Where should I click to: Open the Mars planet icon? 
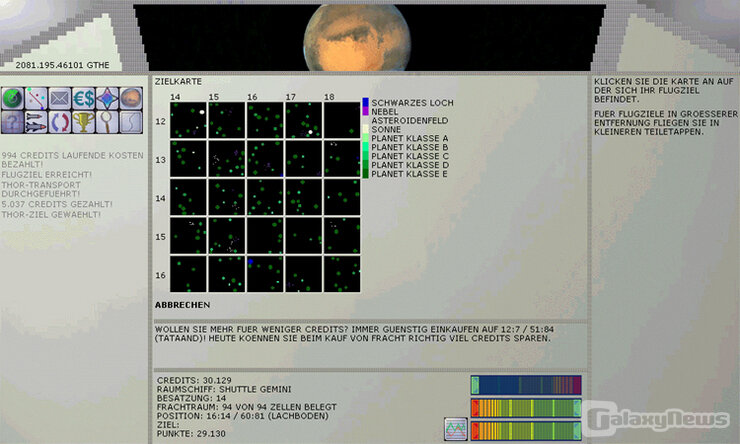point(131,99)
